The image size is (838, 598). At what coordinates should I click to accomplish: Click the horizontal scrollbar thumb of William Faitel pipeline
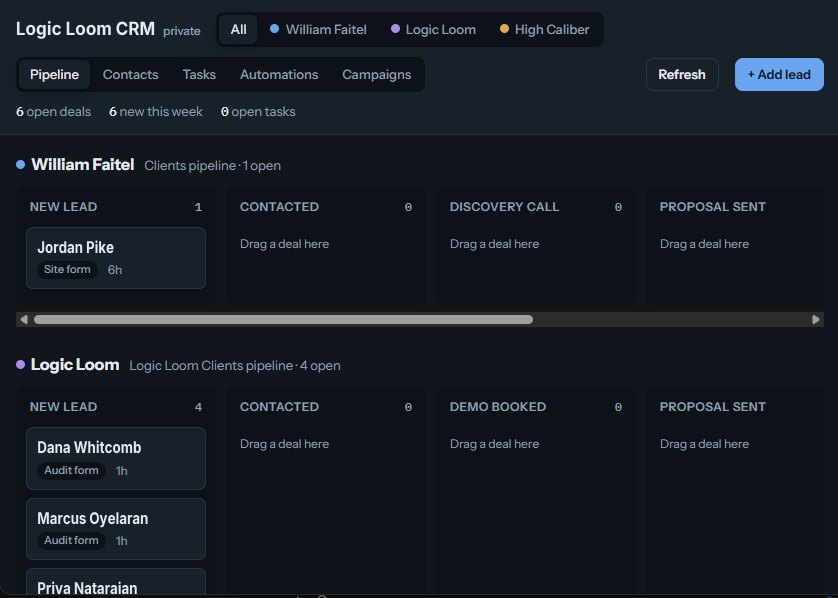tap(283, 320)
